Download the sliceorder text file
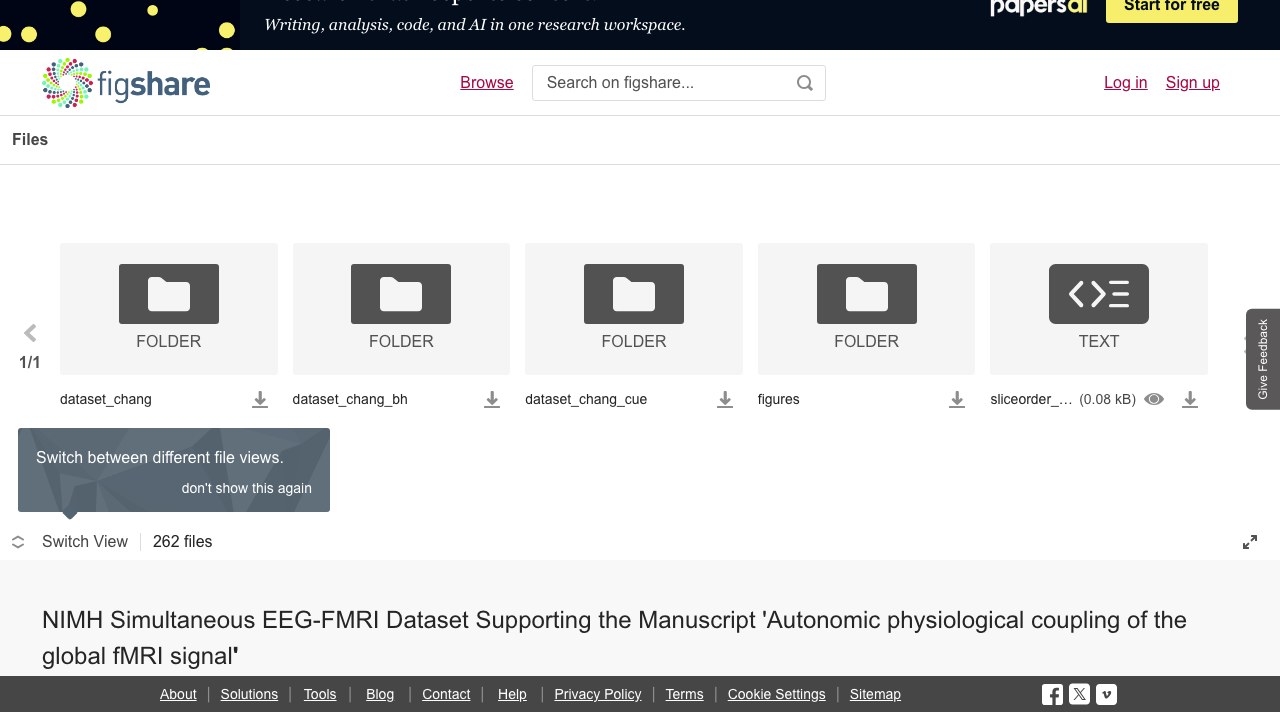1280x720 pixels. (1190, 399)
